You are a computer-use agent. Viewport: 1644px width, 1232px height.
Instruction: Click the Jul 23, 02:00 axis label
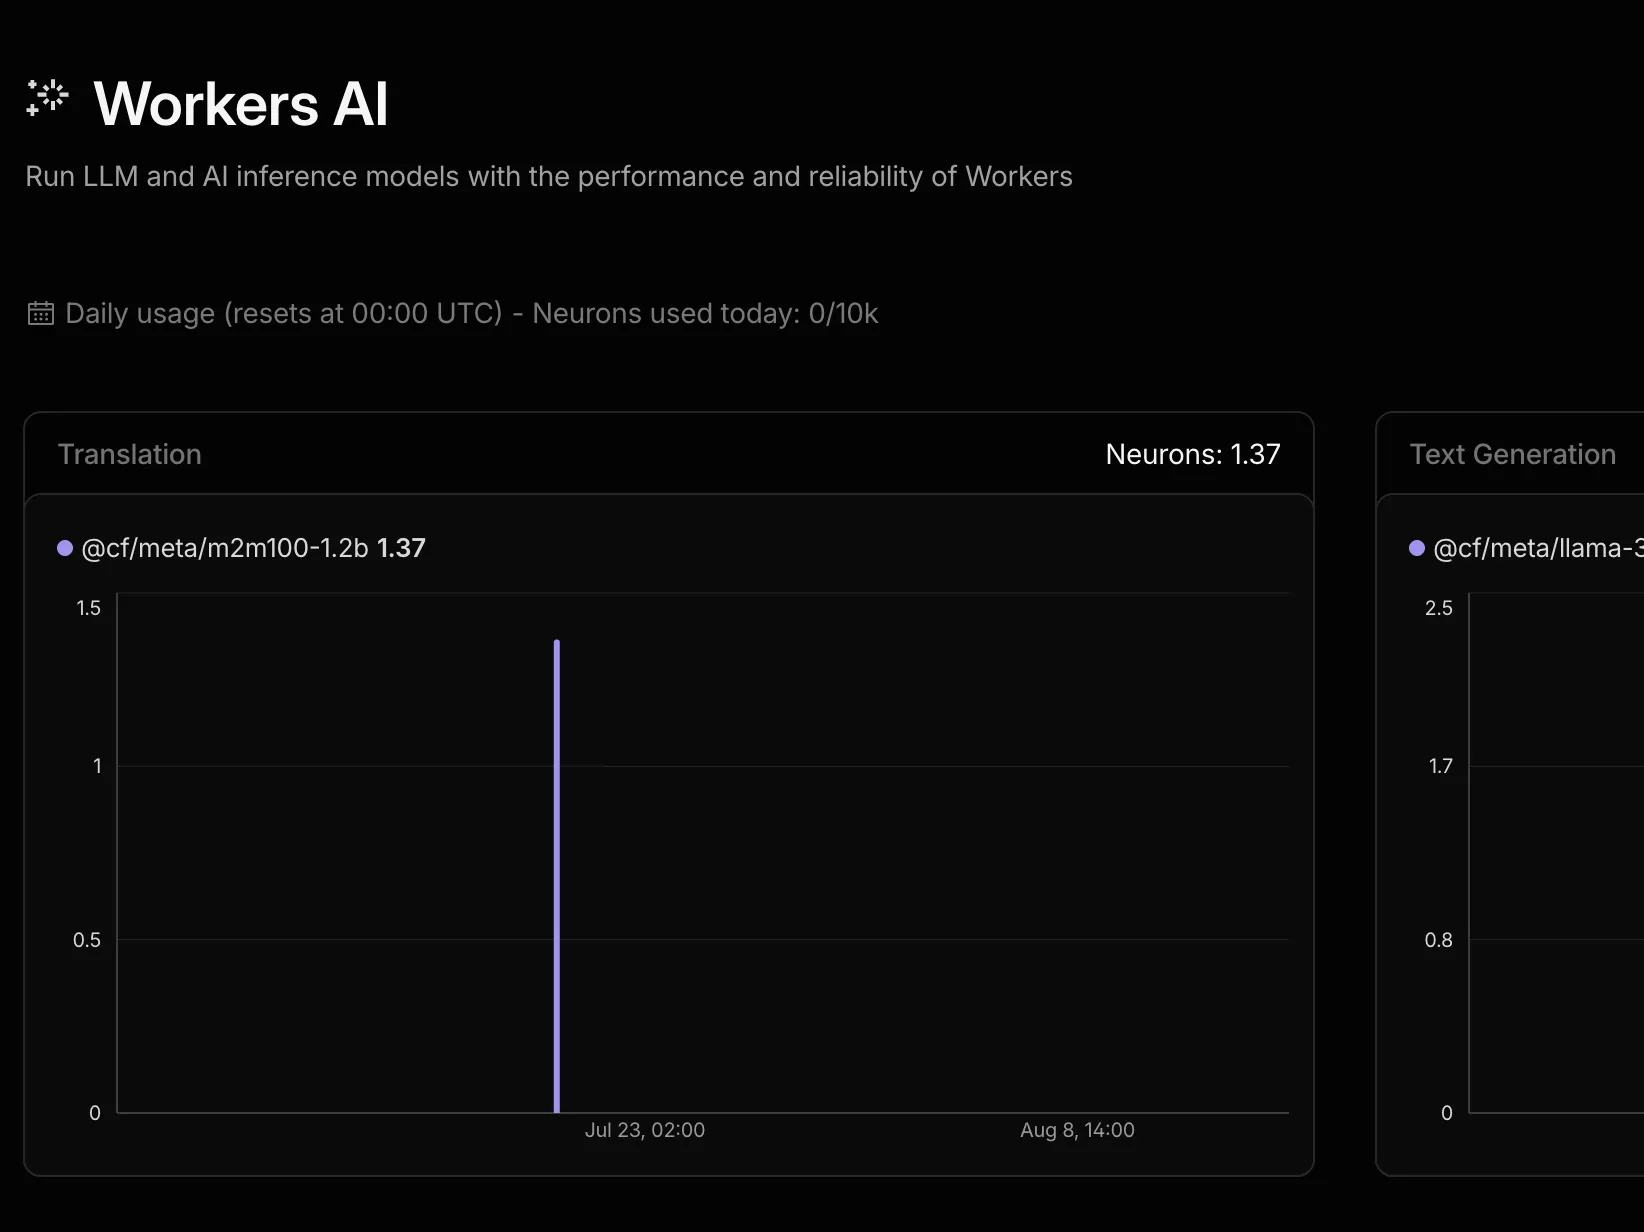click(645, 1130)
